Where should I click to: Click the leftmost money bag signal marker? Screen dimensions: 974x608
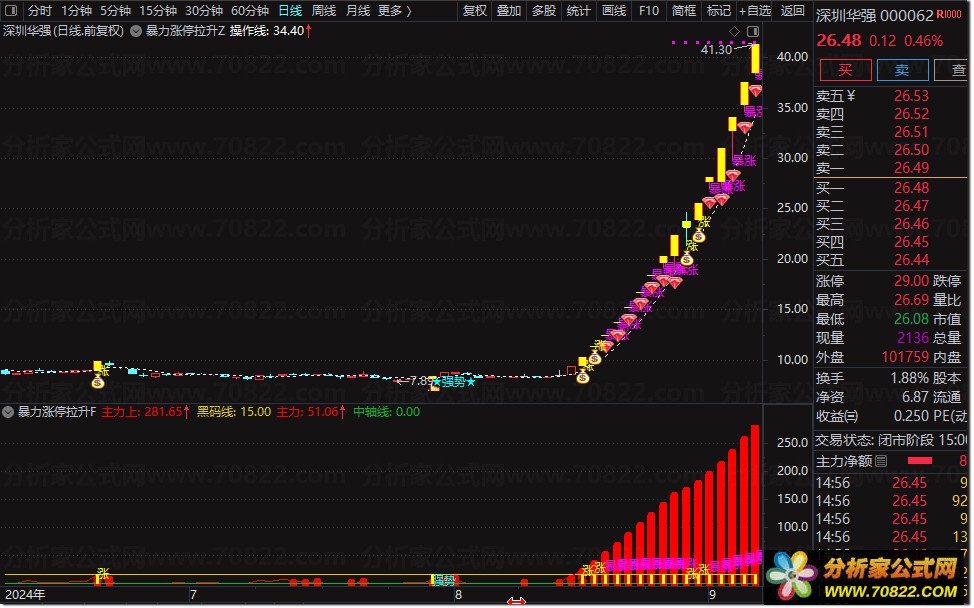(x=98, y=383)
